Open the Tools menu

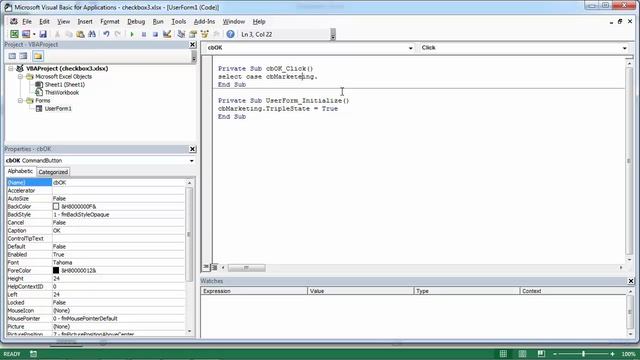(x=178, y=22)
